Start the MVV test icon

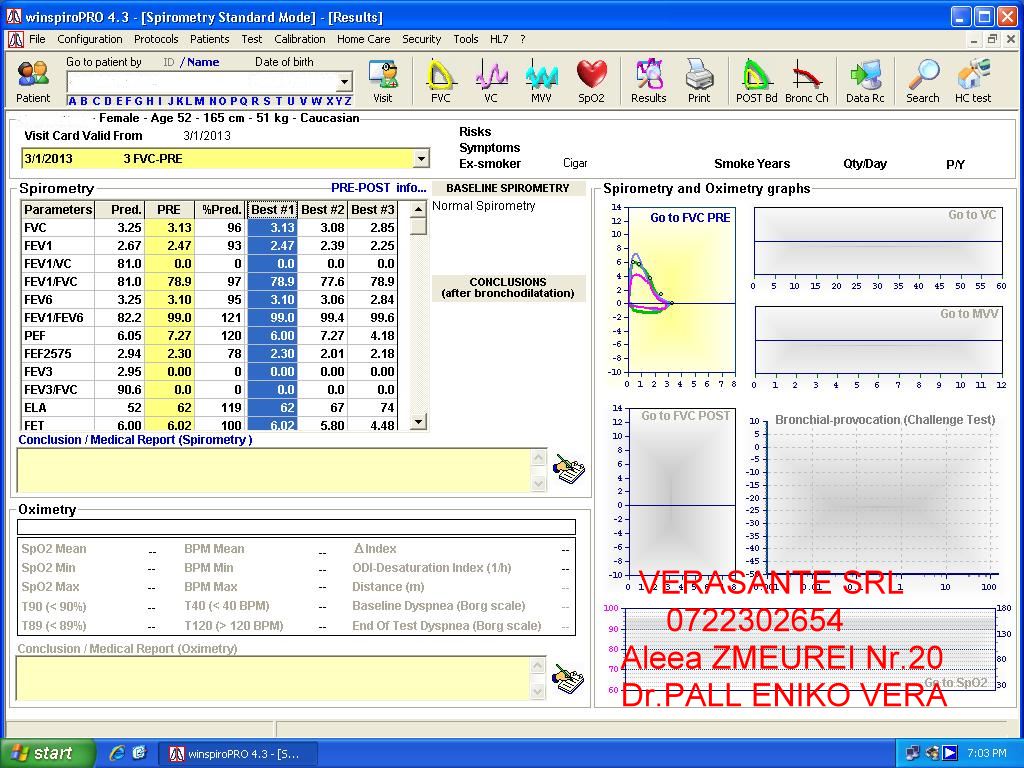pos(541,81)
